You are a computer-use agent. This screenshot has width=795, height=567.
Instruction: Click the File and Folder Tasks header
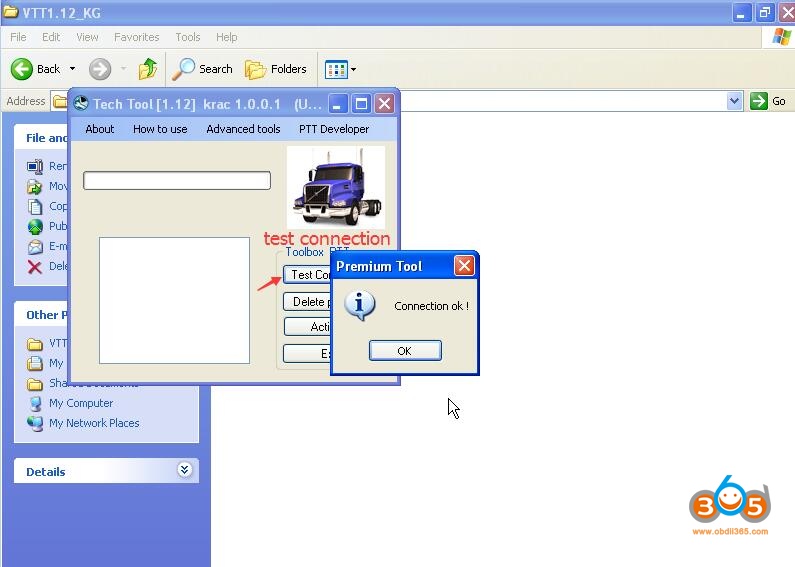(x=42, y=137)
